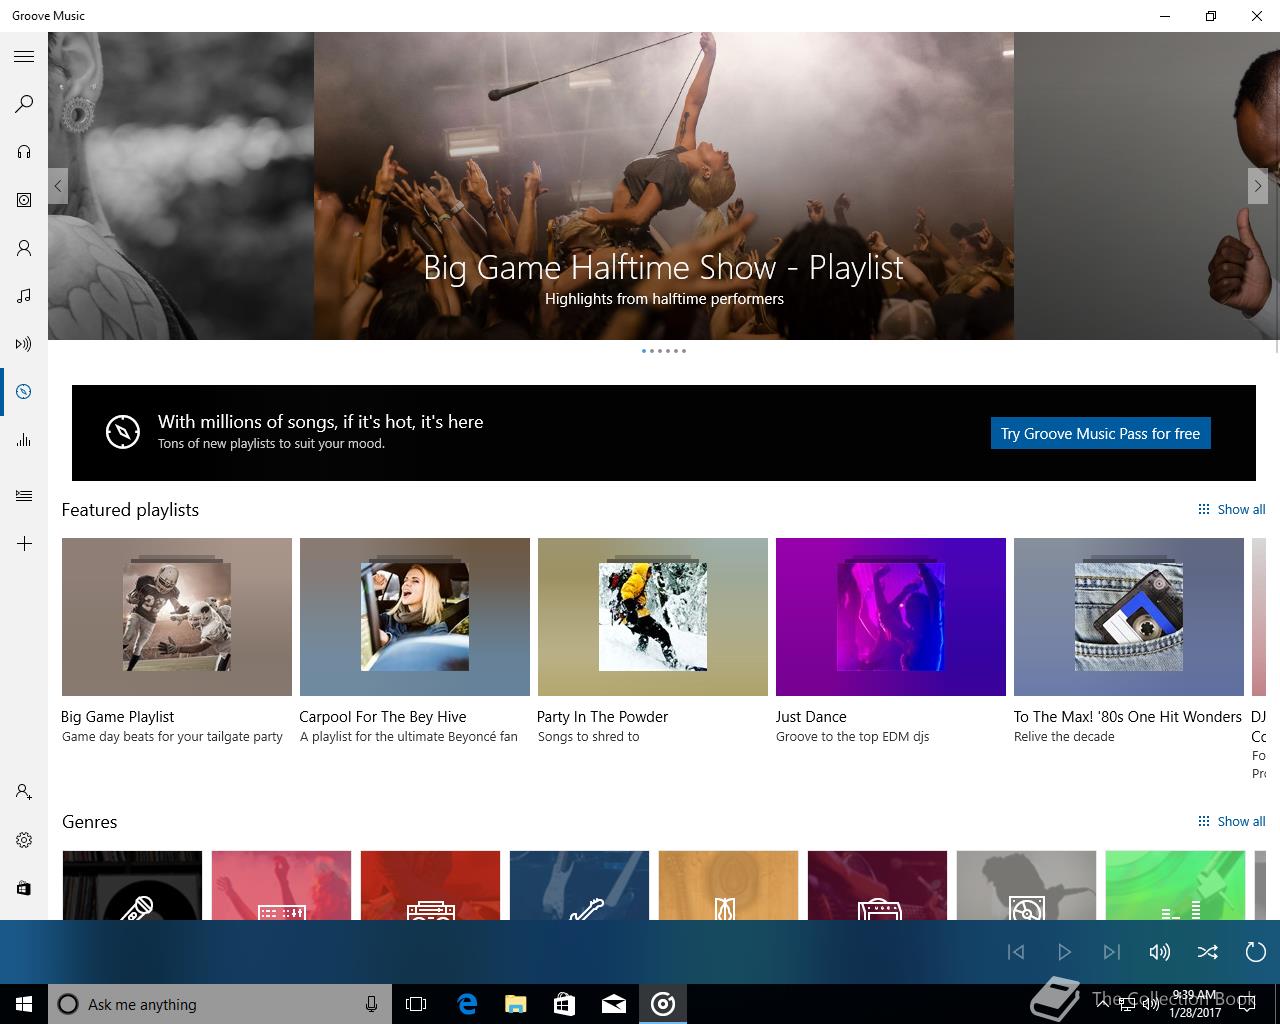1280x1024 pixels.
Task: Click 'Party In The Powder' title text
Action: click(602, 717)
